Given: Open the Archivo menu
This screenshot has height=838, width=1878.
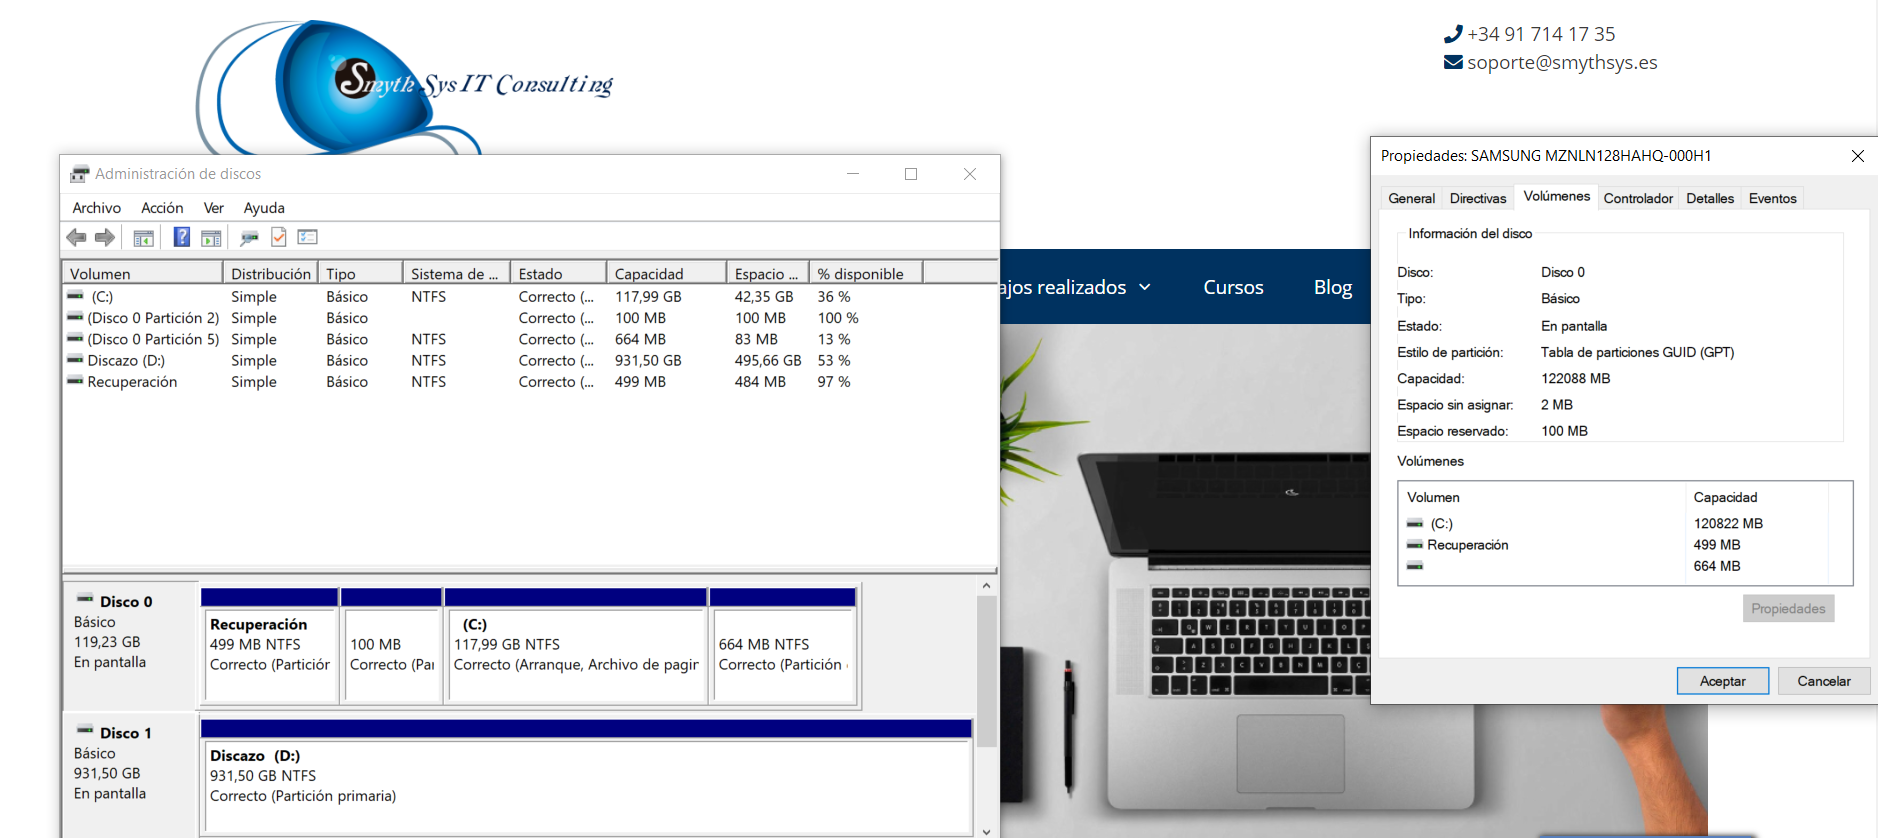Looking at the screenshot, I should tap(96, 208).
